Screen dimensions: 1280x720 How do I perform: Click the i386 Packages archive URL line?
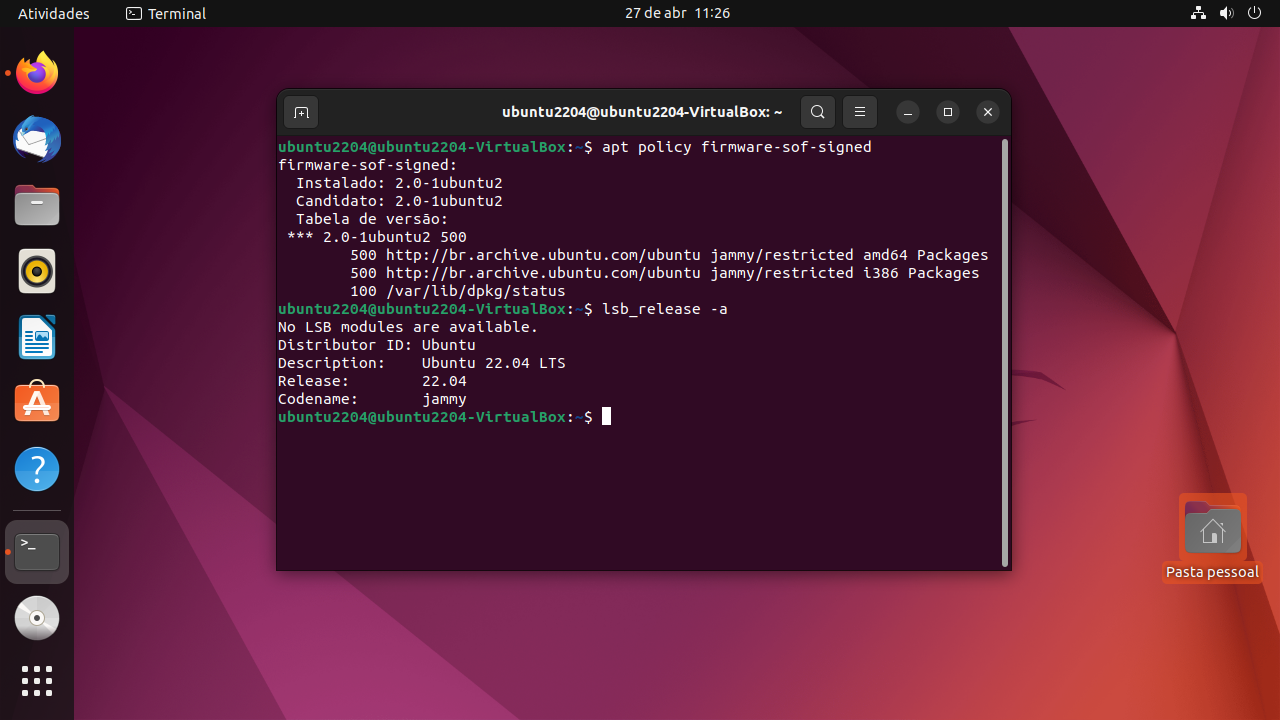coord(665,273)
